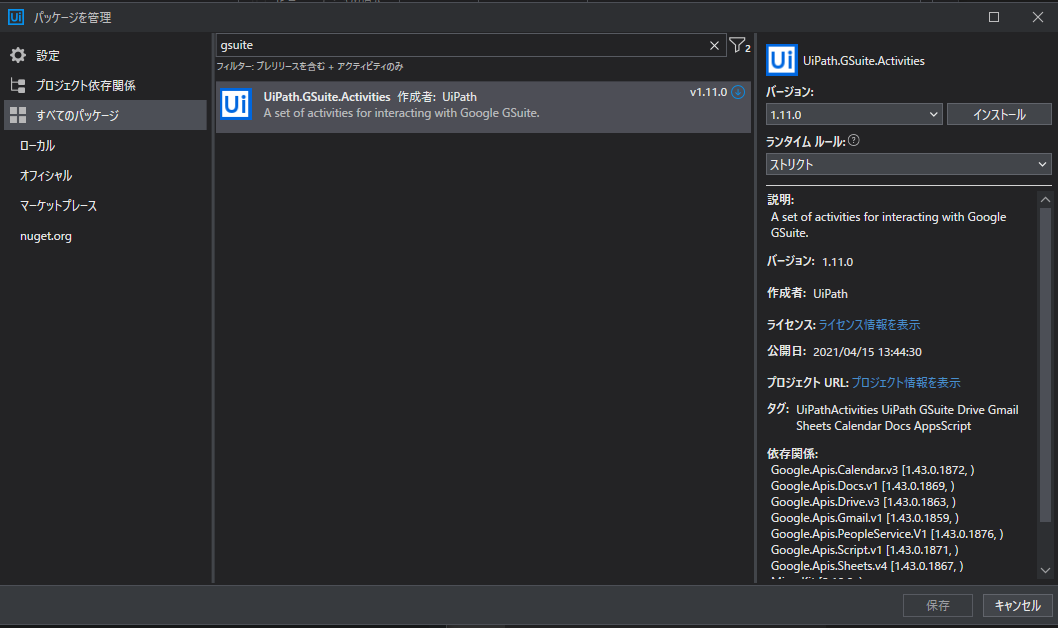The image size is (1058, 628).
Task: Open the 設定 (Settings) gear icon
Action: (15, 55)
